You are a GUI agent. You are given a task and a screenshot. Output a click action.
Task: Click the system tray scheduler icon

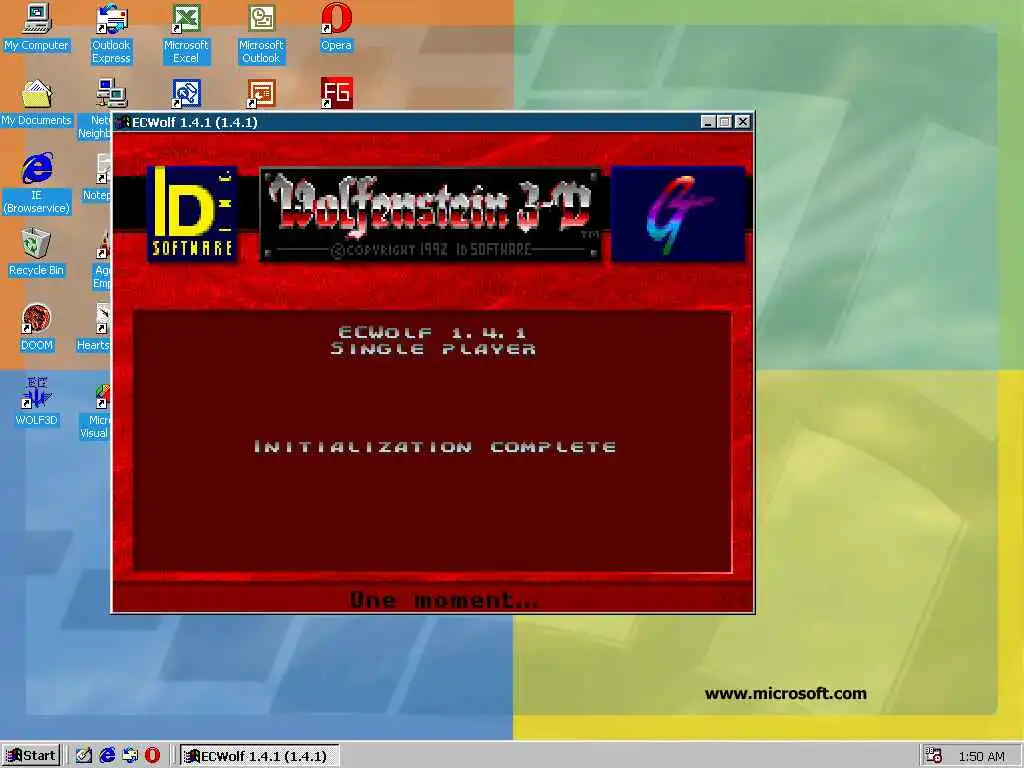934,756
